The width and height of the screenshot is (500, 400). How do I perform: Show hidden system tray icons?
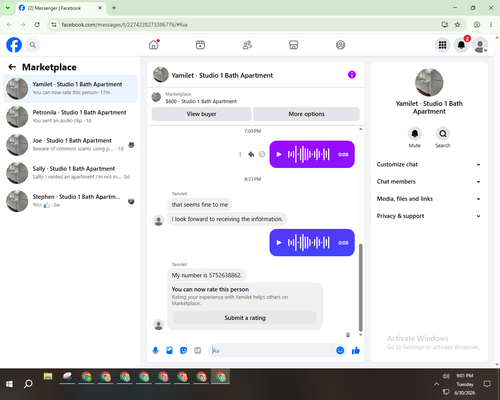point(436,384)
